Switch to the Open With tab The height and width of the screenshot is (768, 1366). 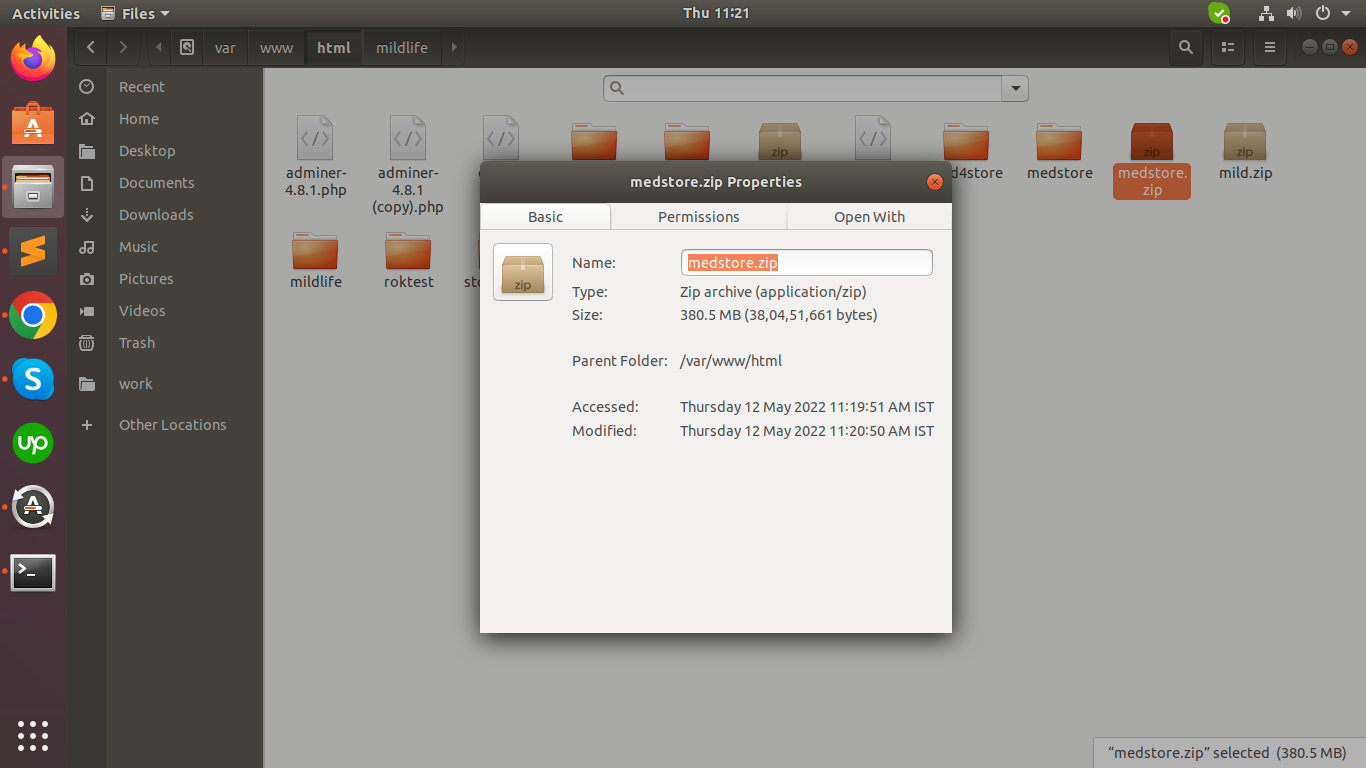click(x=868, y=217)
